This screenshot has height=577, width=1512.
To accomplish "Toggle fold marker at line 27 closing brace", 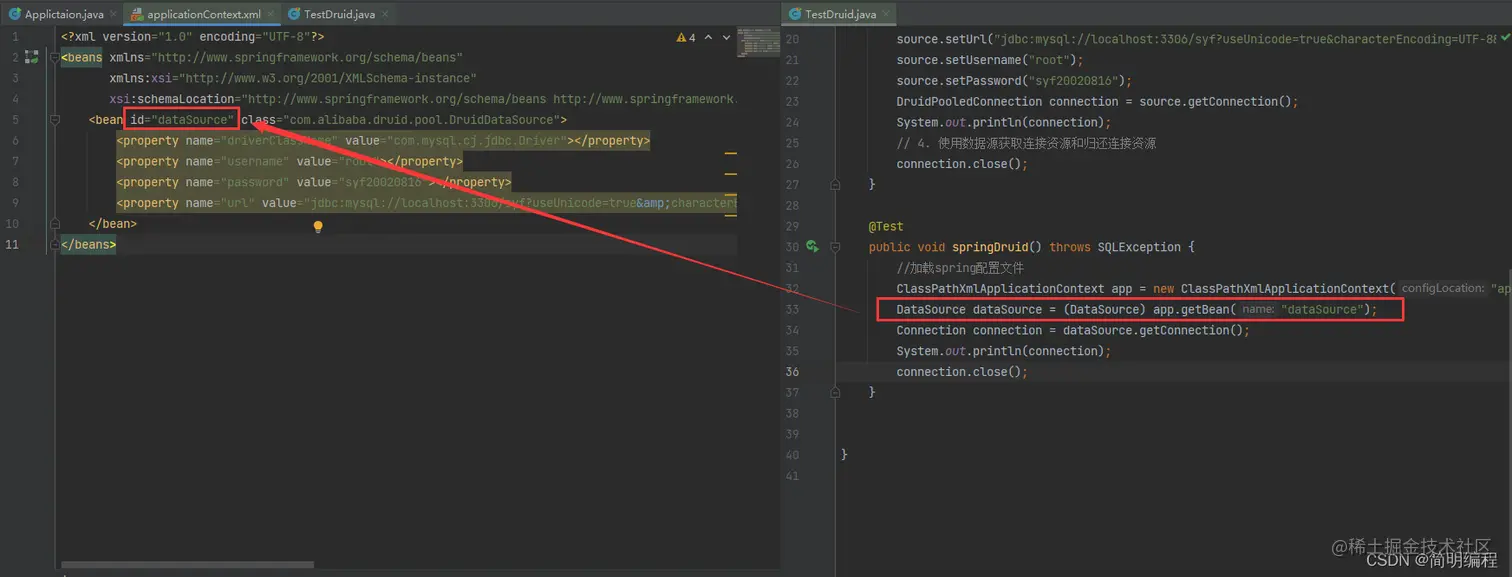I will coord(836,184).
